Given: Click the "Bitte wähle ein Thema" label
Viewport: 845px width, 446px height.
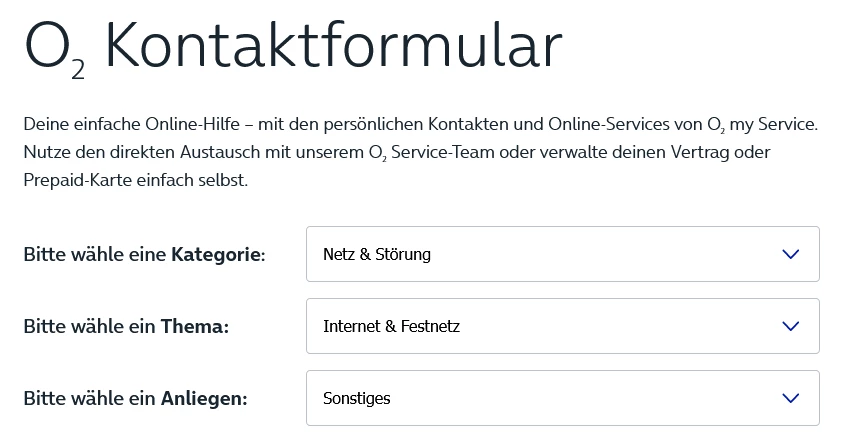Looking at the screenshot, I should [x=126, y=327].
